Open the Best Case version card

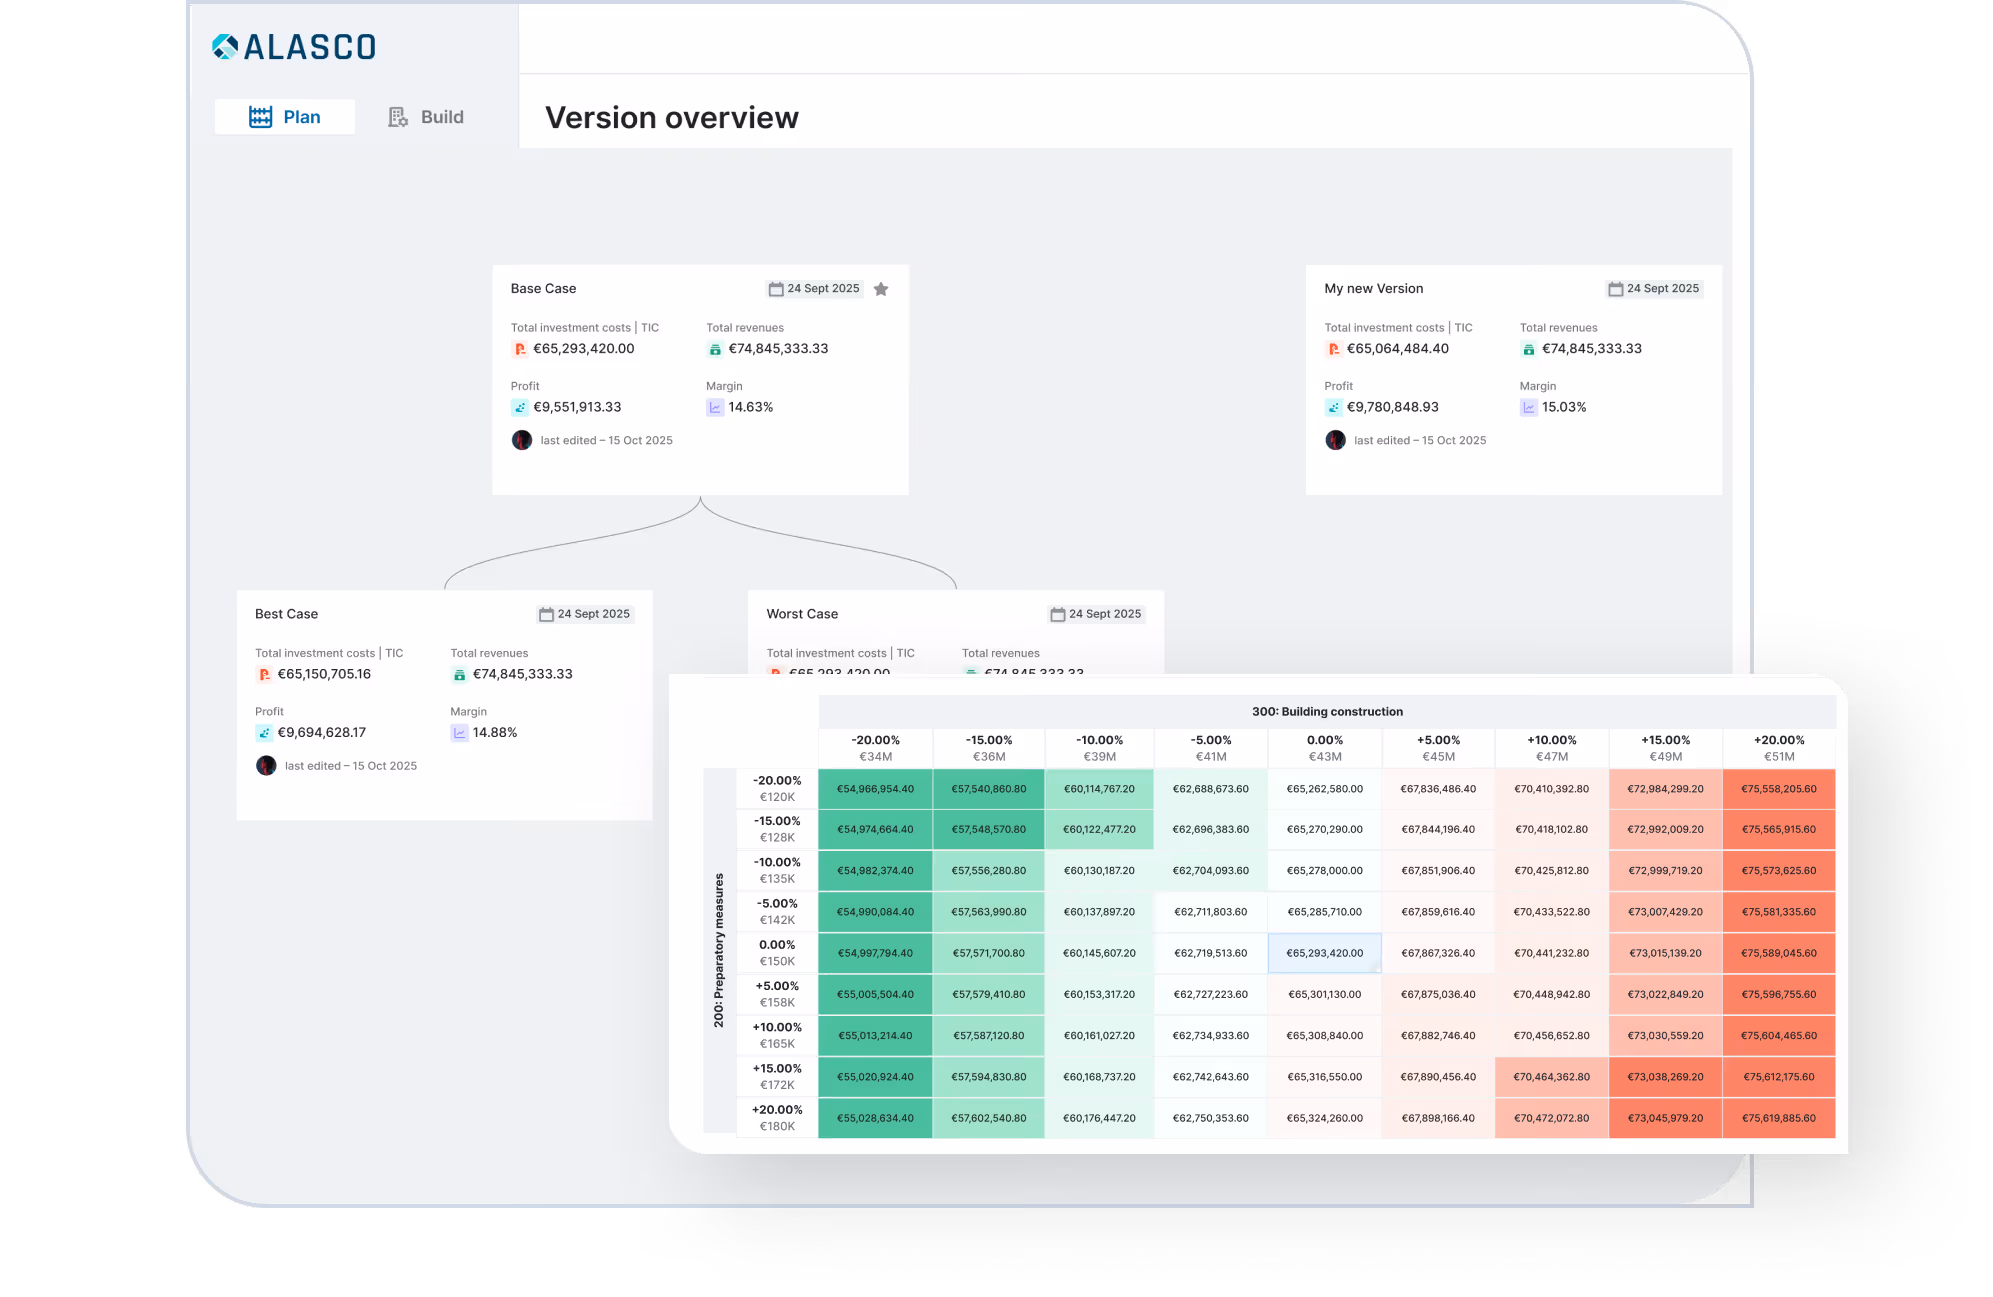tap(287, 614)
